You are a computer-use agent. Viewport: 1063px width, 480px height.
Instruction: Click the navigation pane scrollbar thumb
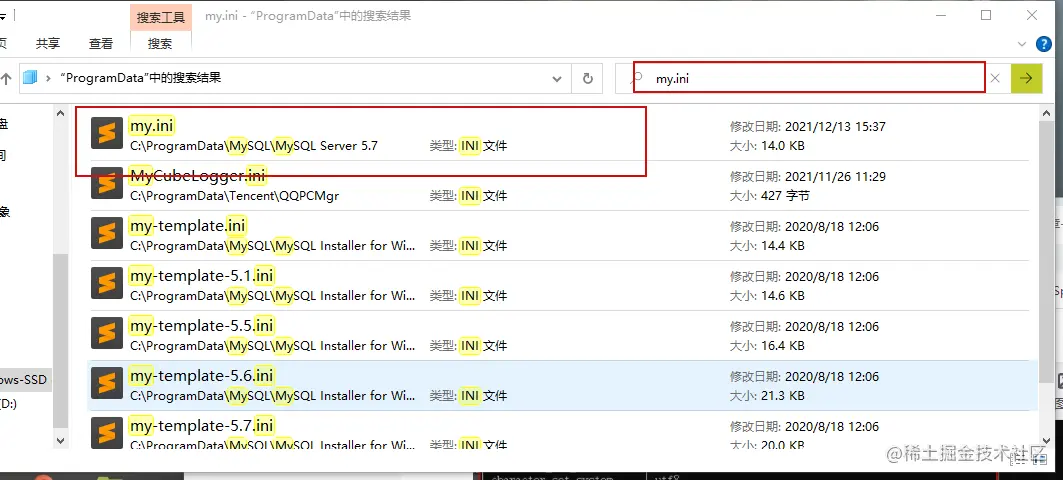click(x=60, y=340)
